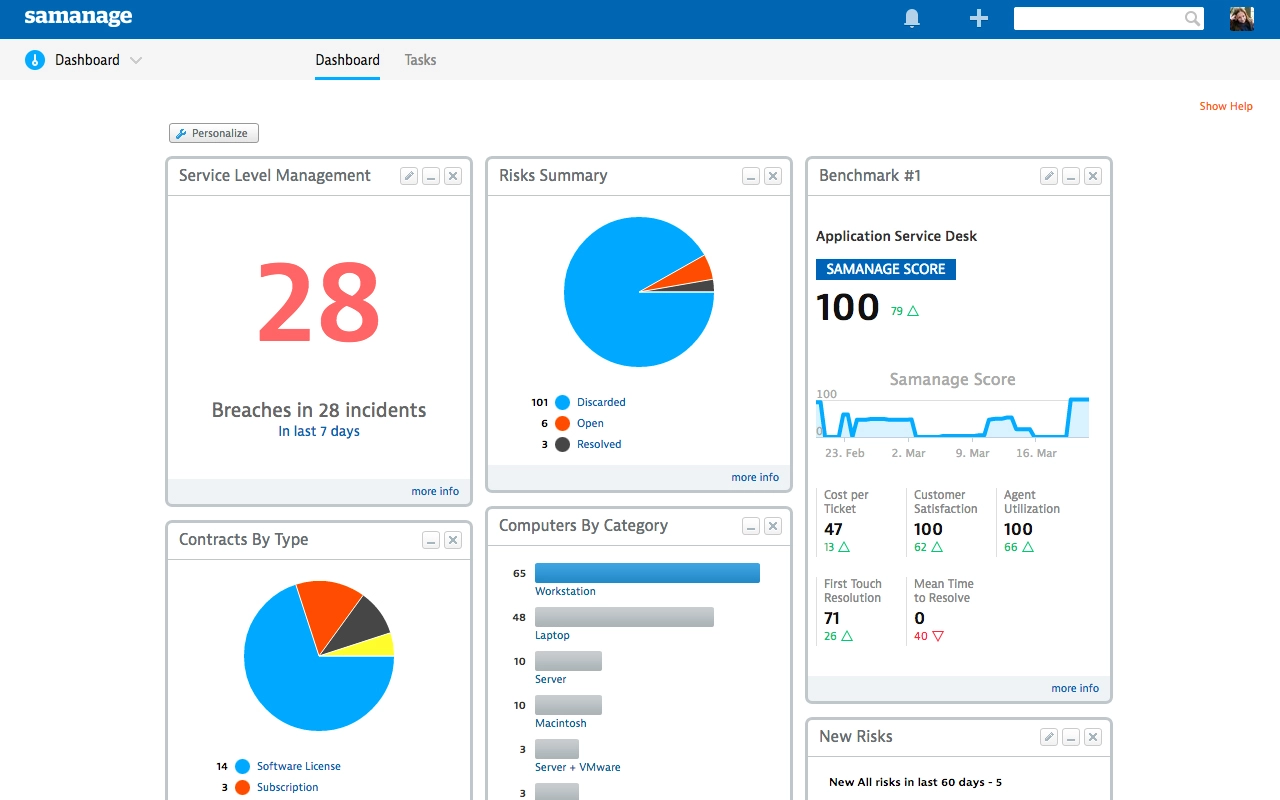Minimize the Benchmark #1 widget
Image resolution: width=1280 pixels, height=800 pixels.
tap(1071, 176)
